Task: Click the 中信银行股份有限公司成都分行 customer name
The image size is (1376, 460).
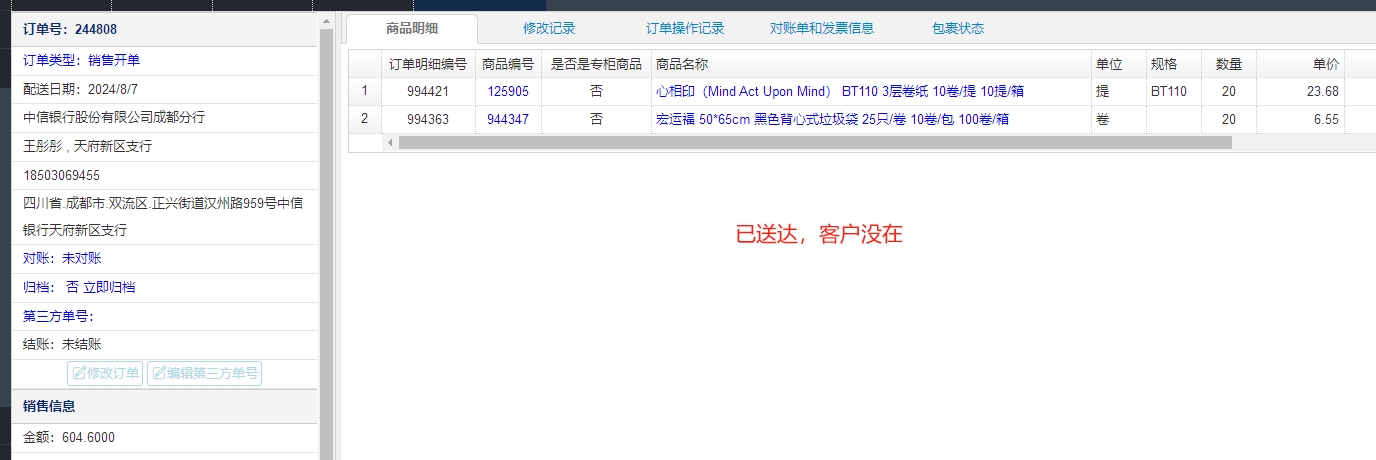Action: pos(114,117)
